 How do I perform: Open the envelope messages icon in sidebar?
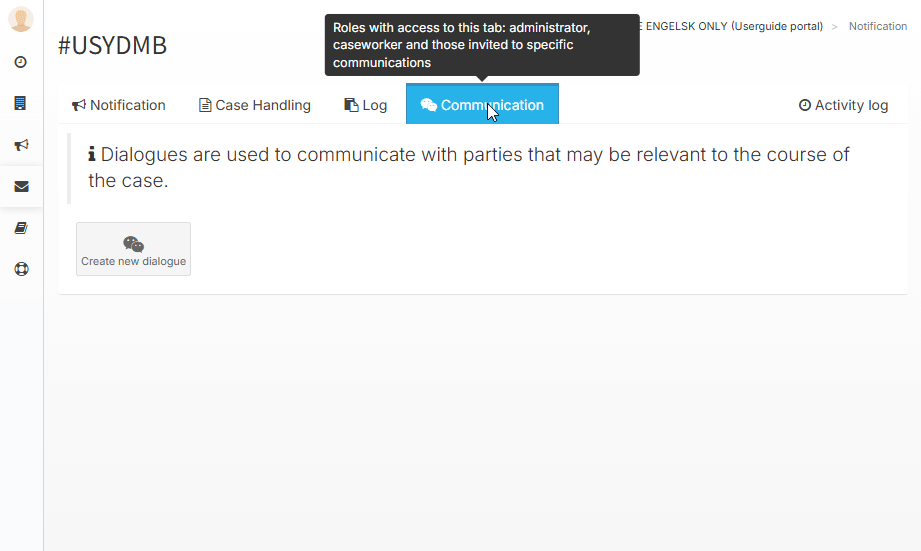(21, 186)
